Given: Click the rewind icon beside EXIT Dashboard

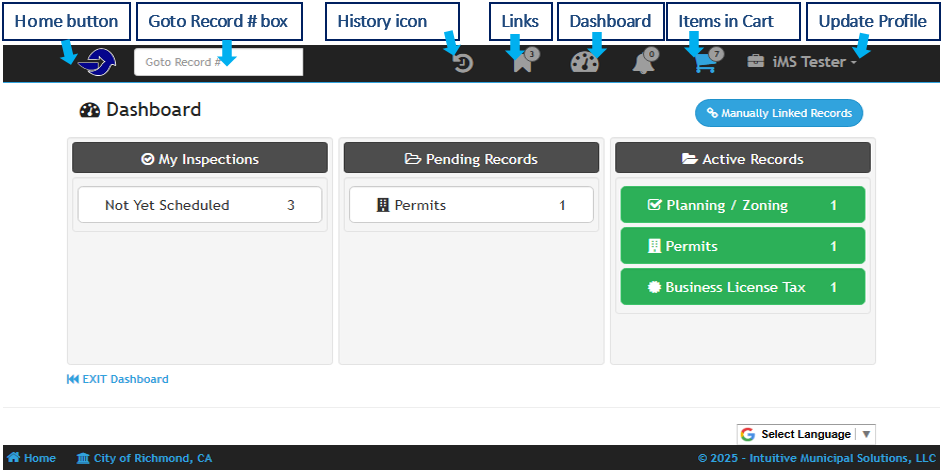Looking at the screenshot, I should pyautogui.click(x=73, y=379).
